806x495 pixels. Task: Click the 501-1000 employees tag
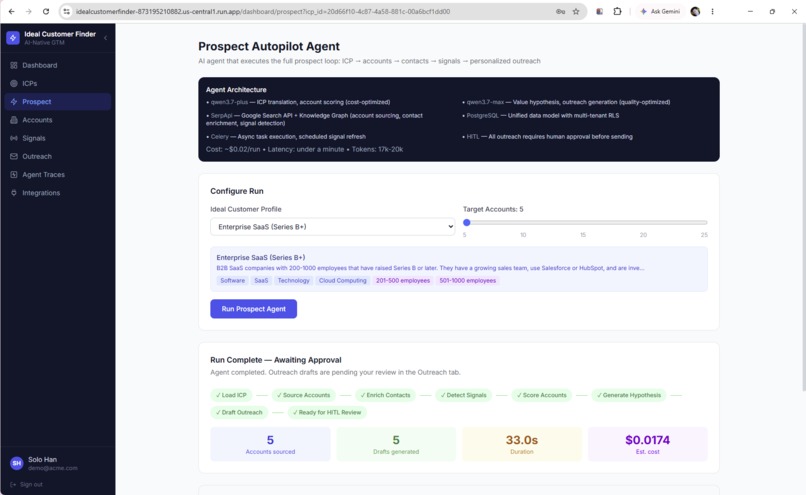(467, 281)
